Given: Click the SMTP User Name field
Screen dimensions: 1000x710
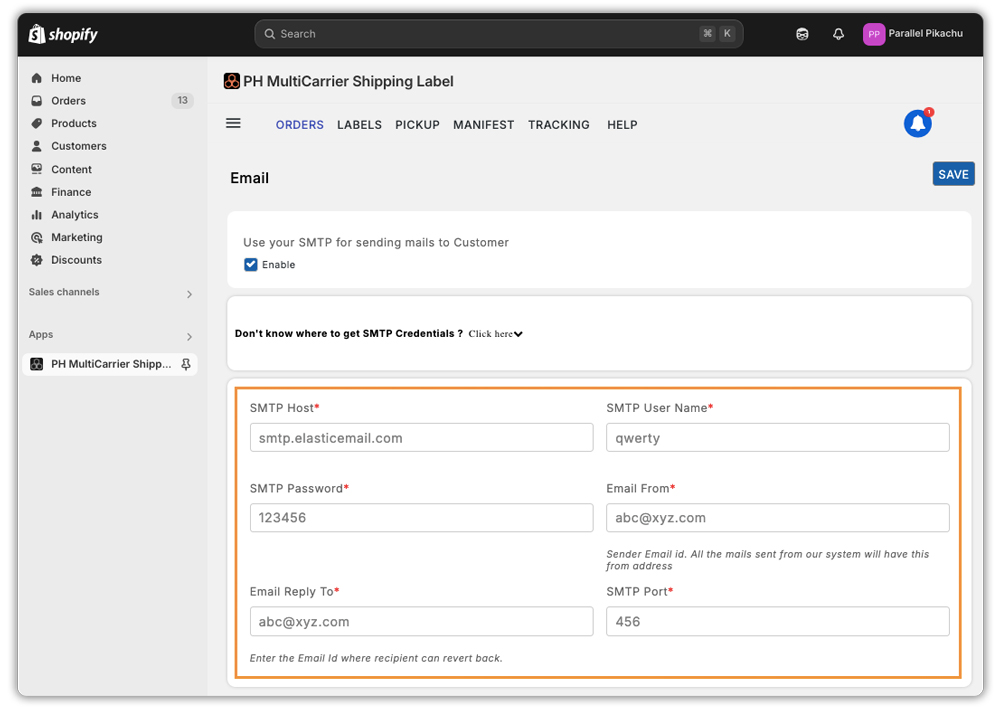Looking at the screenshot, I should (777, 438).
